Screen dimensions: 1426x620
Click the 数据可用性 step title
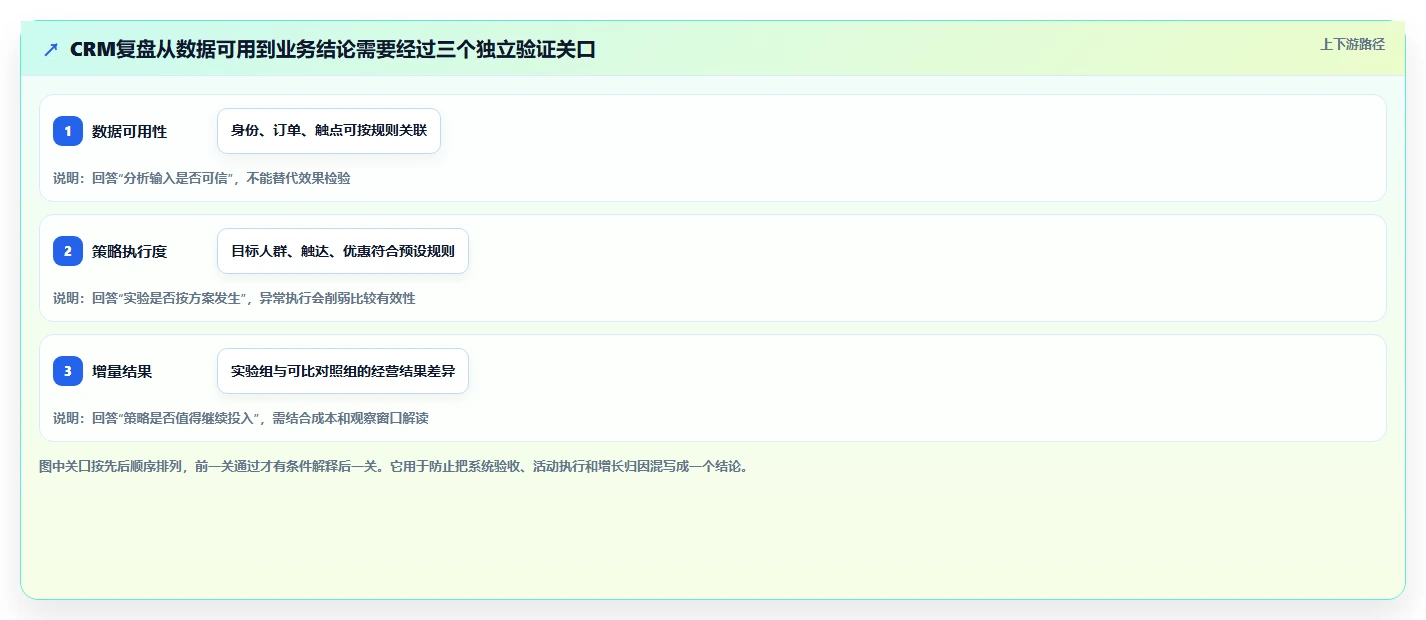[129, 131]
